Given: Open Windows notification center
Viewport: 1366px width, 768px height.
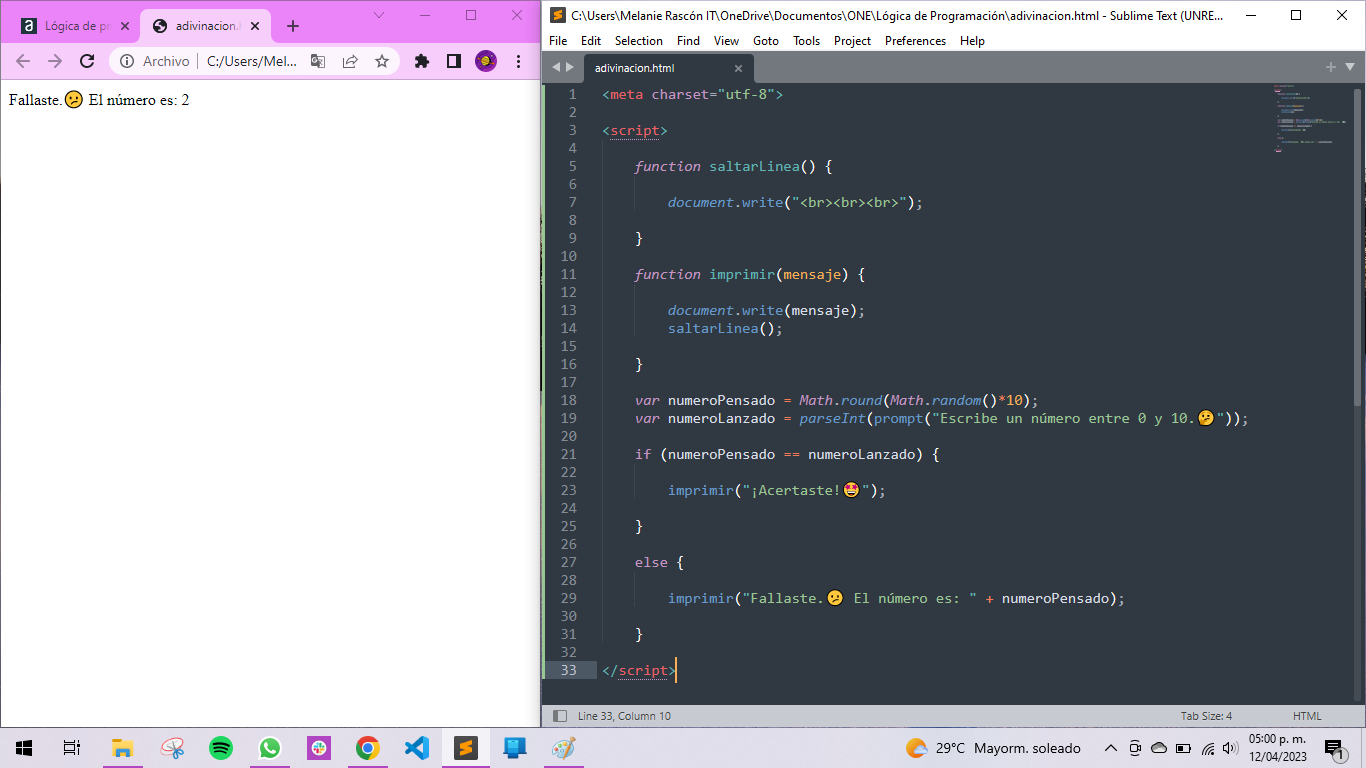Looking at the screenshot, I should (1334, 748).
